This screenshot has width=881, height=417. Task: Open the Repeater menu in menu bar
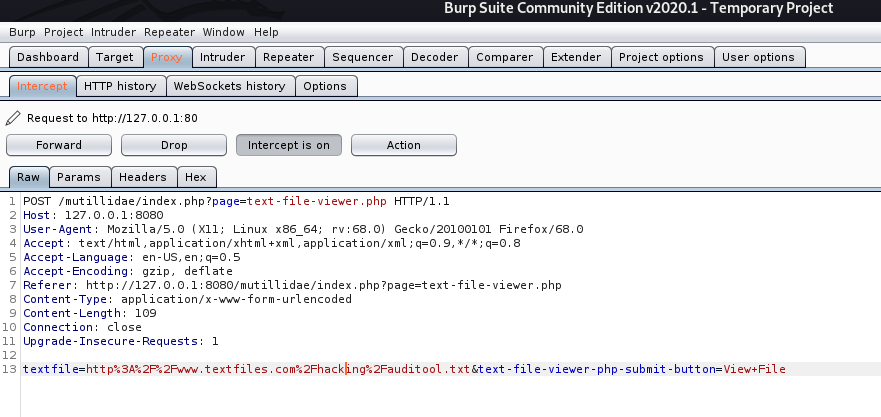pyautogui.click(x=169, y=32)
